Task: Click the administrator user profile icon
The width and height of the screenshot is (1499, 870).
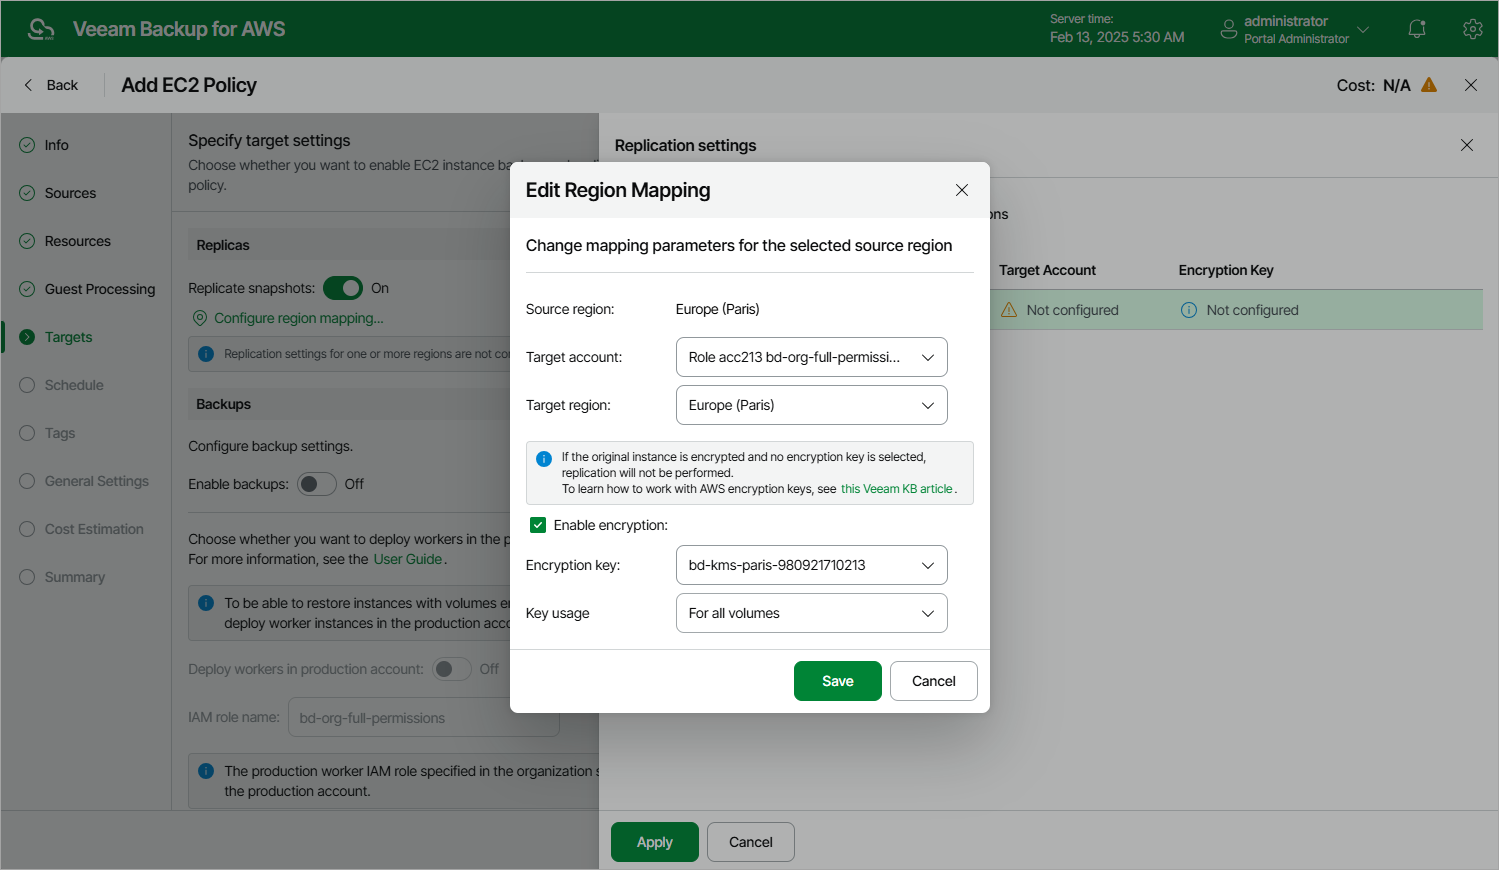Action: [1229, 29]
